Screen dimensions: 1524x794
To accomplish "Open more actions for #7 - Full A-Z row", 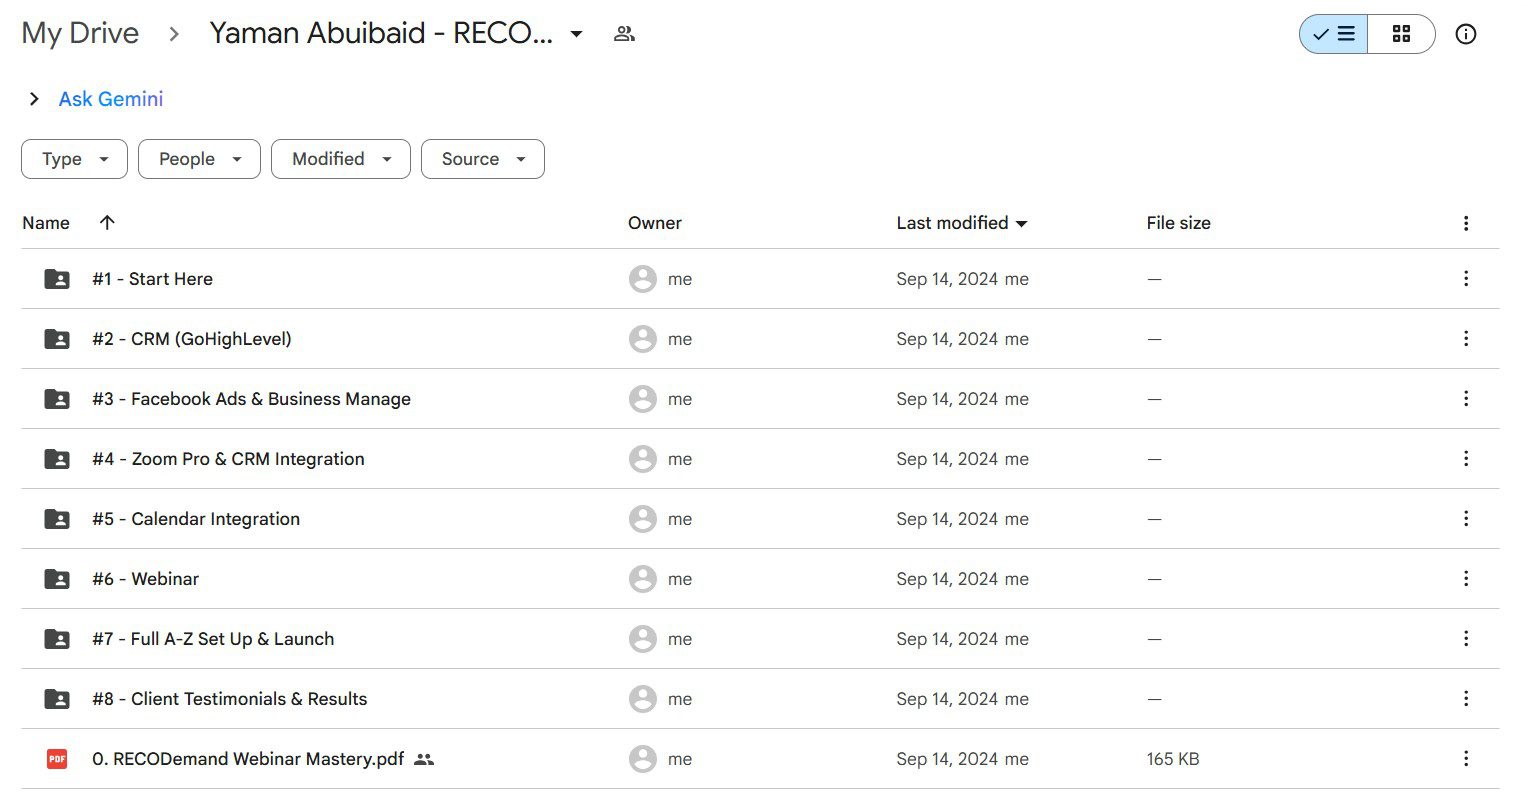I will pyautogui.click(x=1466, y=639).
